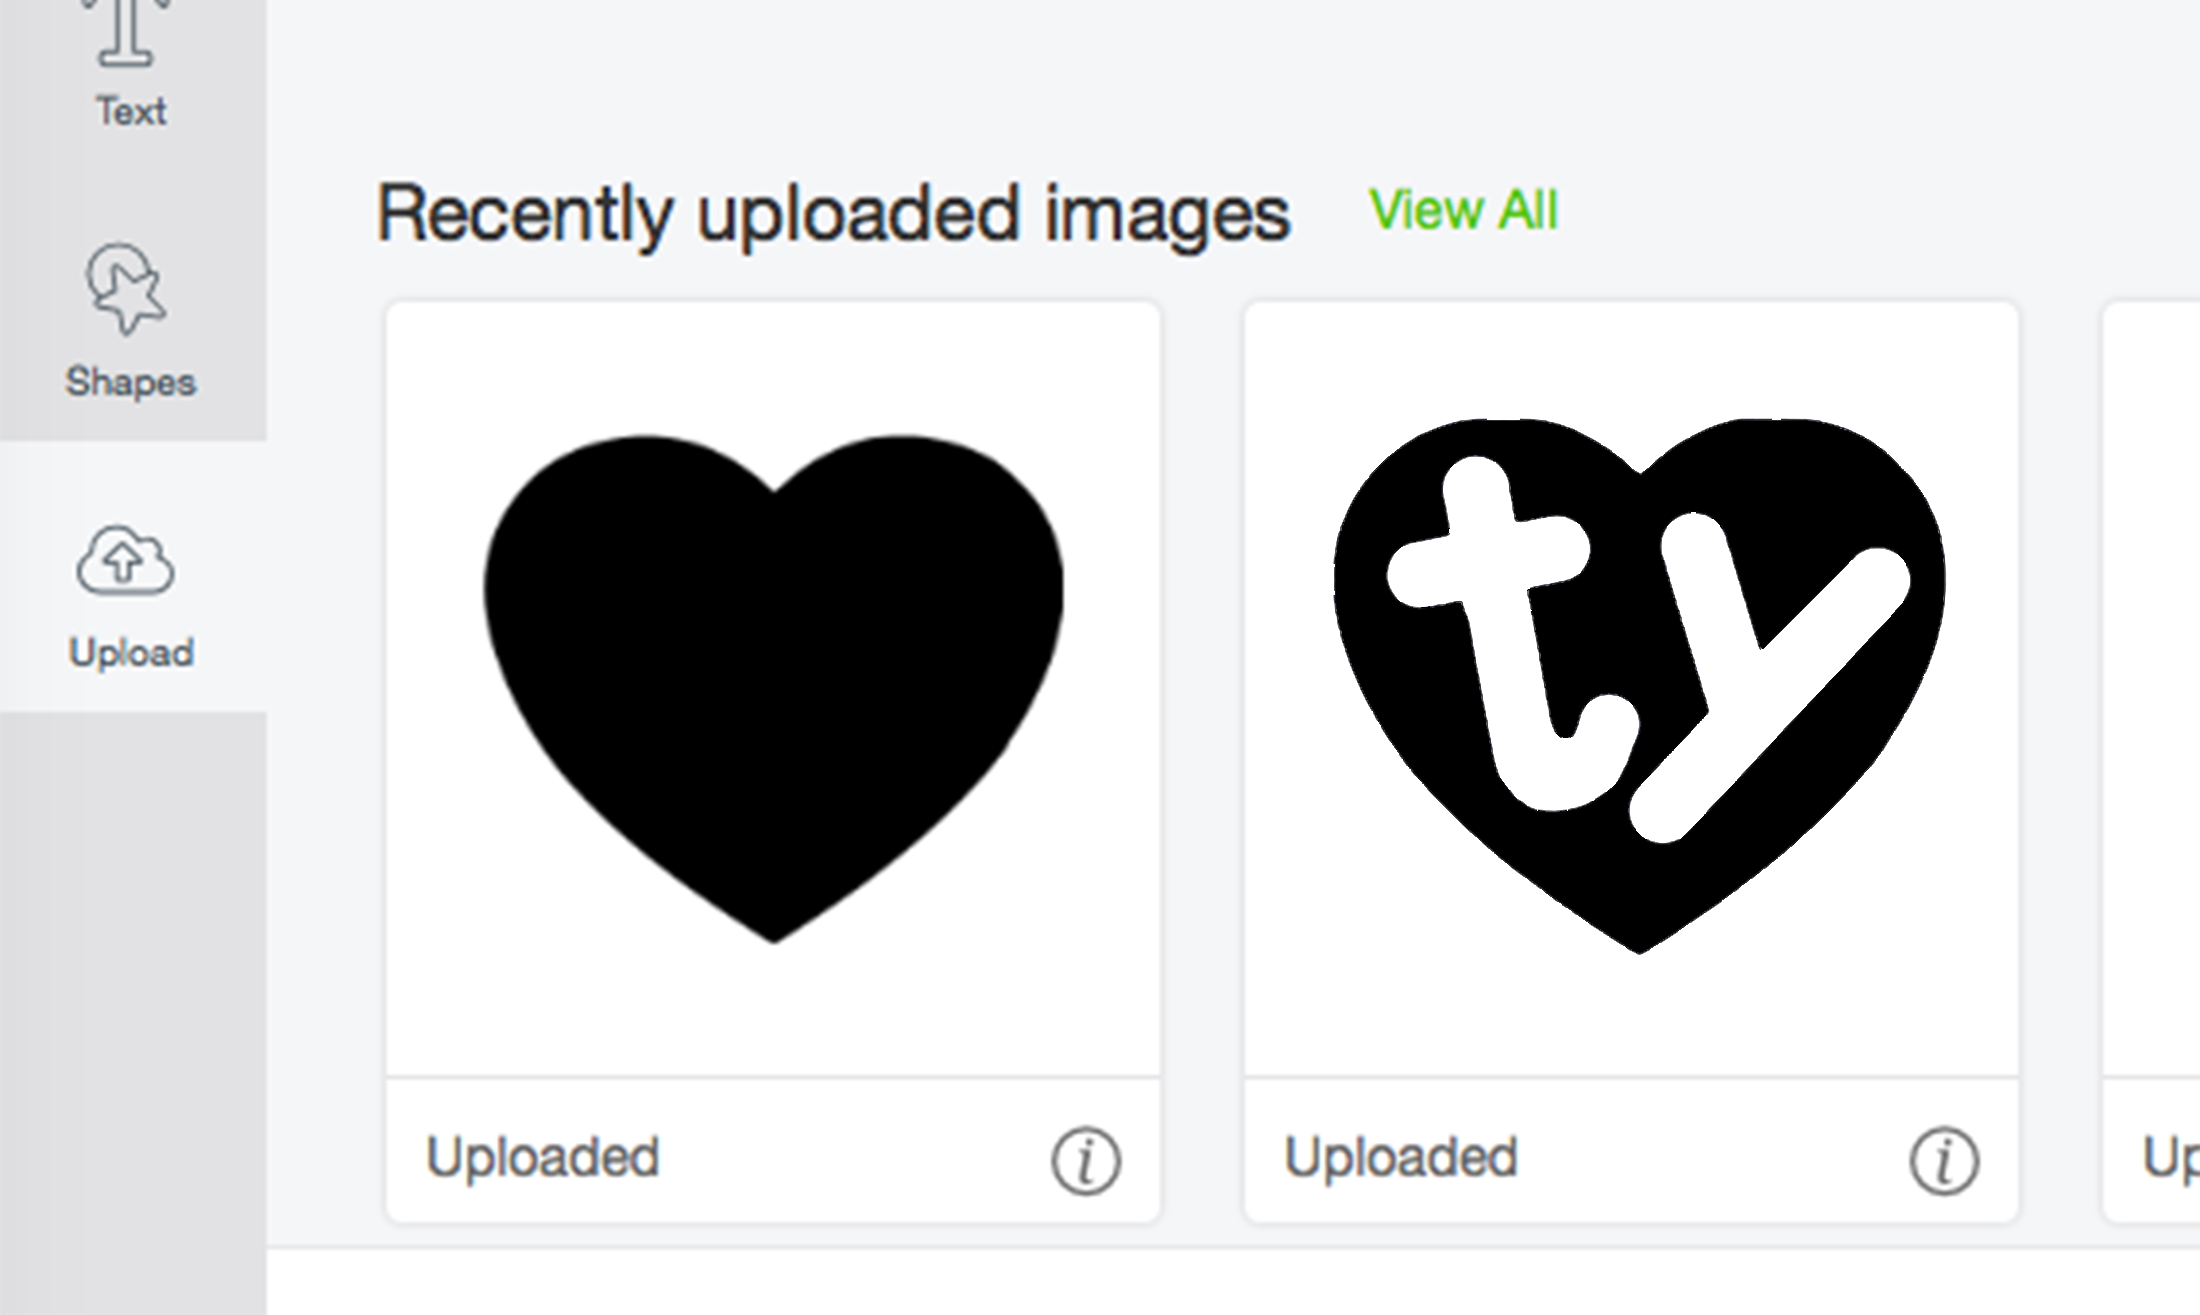Click empty gray sidebar below Upload
Image resolution: width=2200 pixels, height=1315 pixels.
click(x=133, y=1010)
